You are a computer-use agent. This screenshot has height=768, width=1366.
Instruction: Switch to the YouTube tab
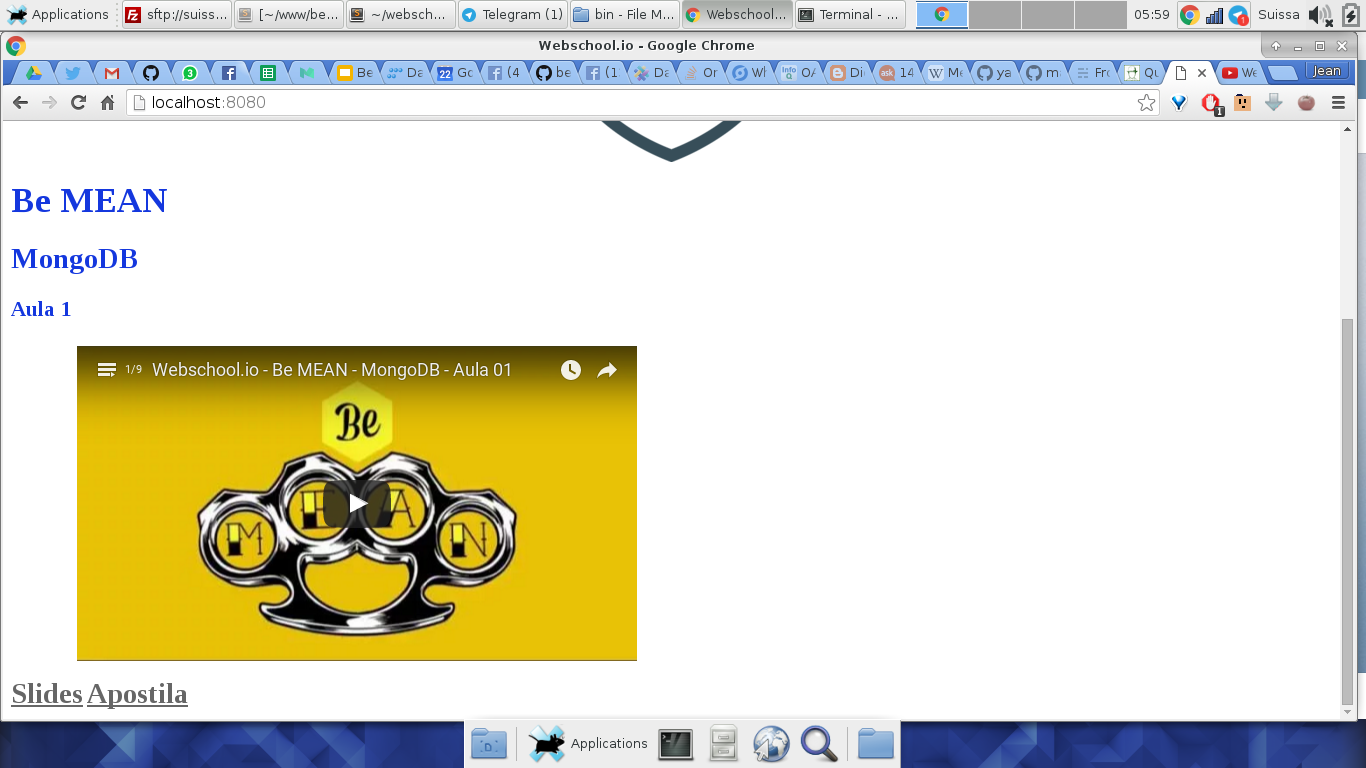tap(1239, 72)
